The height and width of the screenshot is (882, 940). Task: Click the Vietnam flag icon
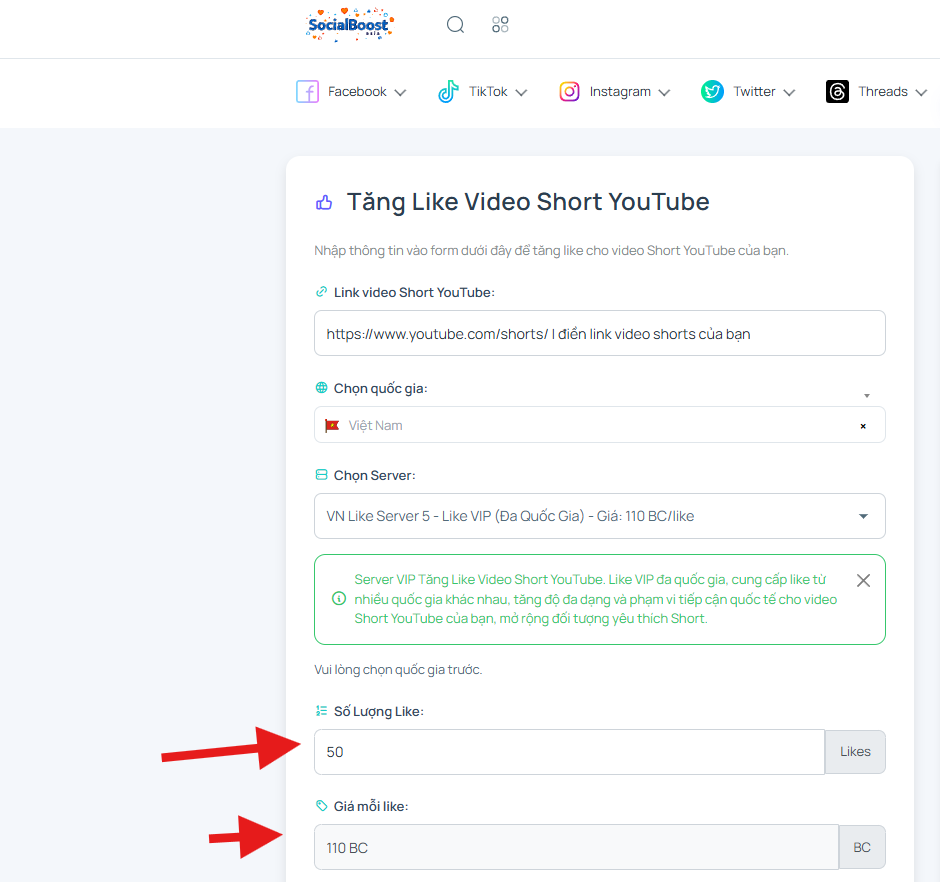coord(332,426)
